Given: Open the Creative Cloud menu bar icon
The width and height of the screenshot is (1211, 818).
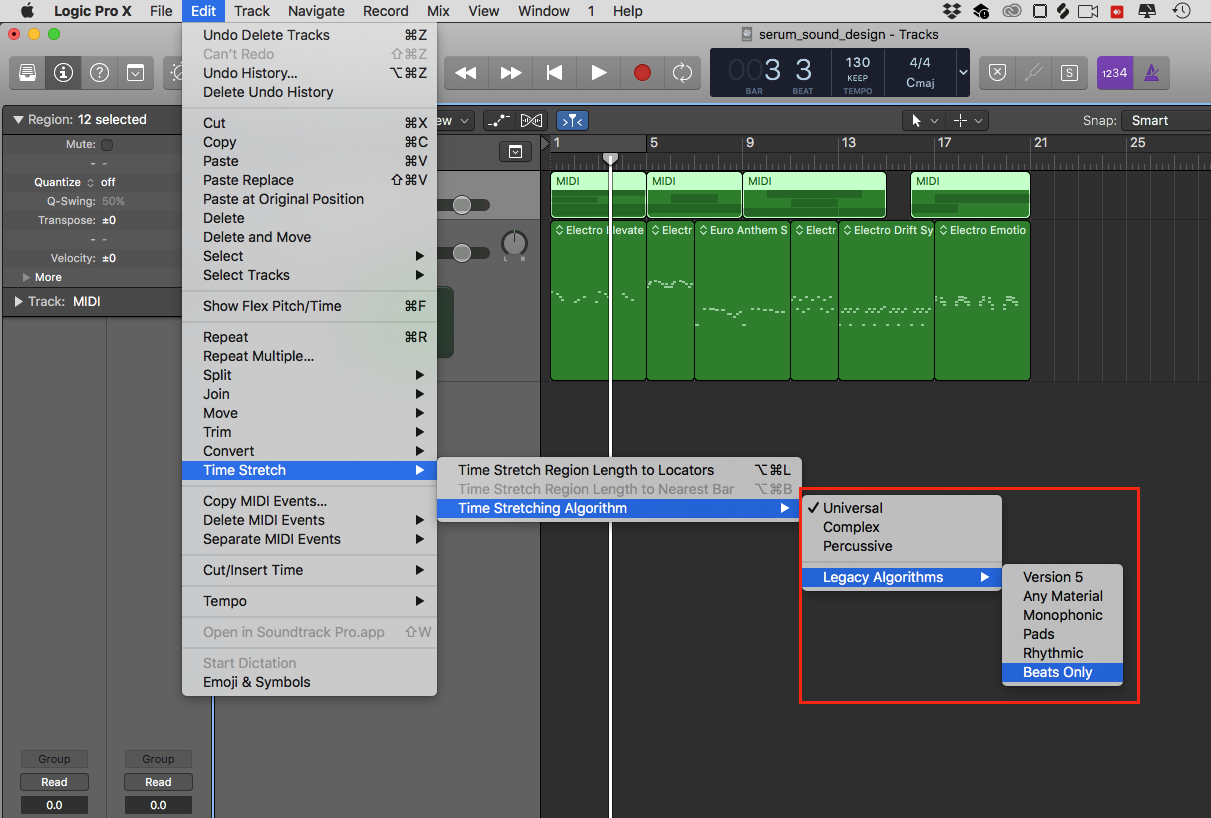Looking at the screenshot, I should (x=1010, y=11).
